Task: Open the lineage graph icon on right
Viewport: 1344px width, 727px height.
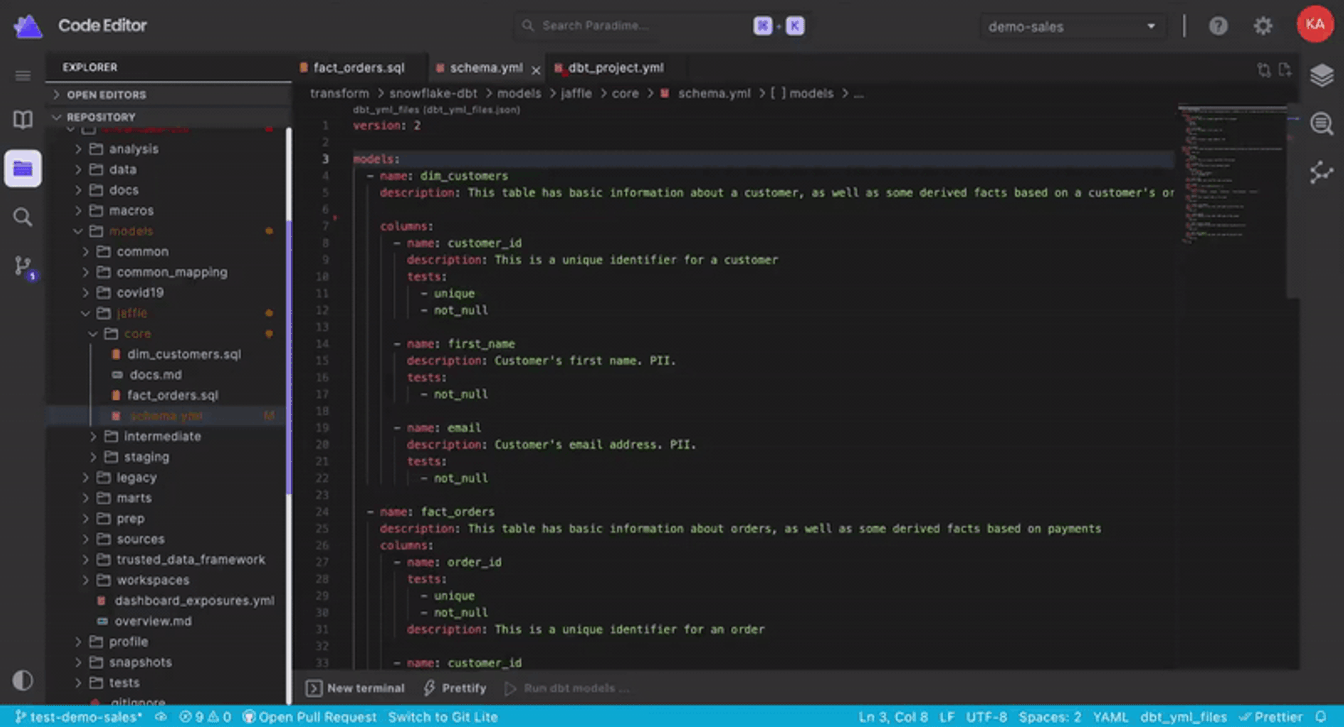Action: [x=1321, y=172]
